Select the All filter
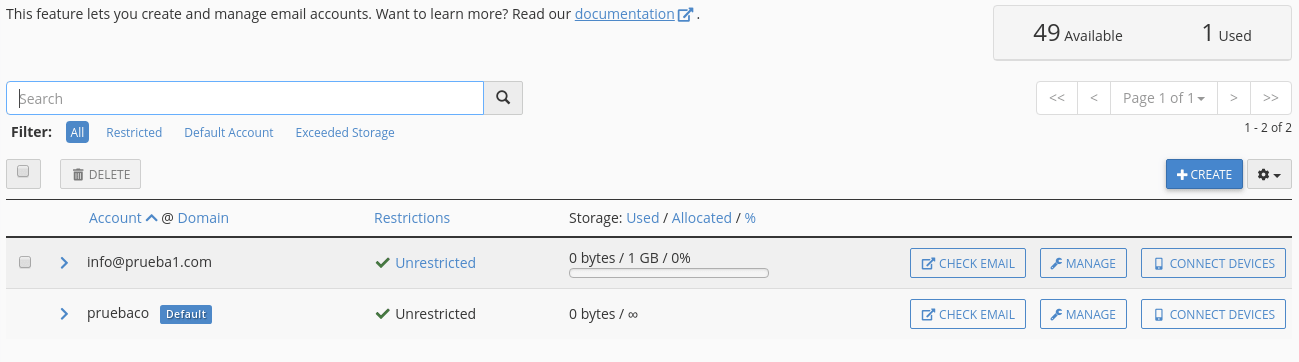Viewport: 1299px width, 362px height. [x=78, y=132]
